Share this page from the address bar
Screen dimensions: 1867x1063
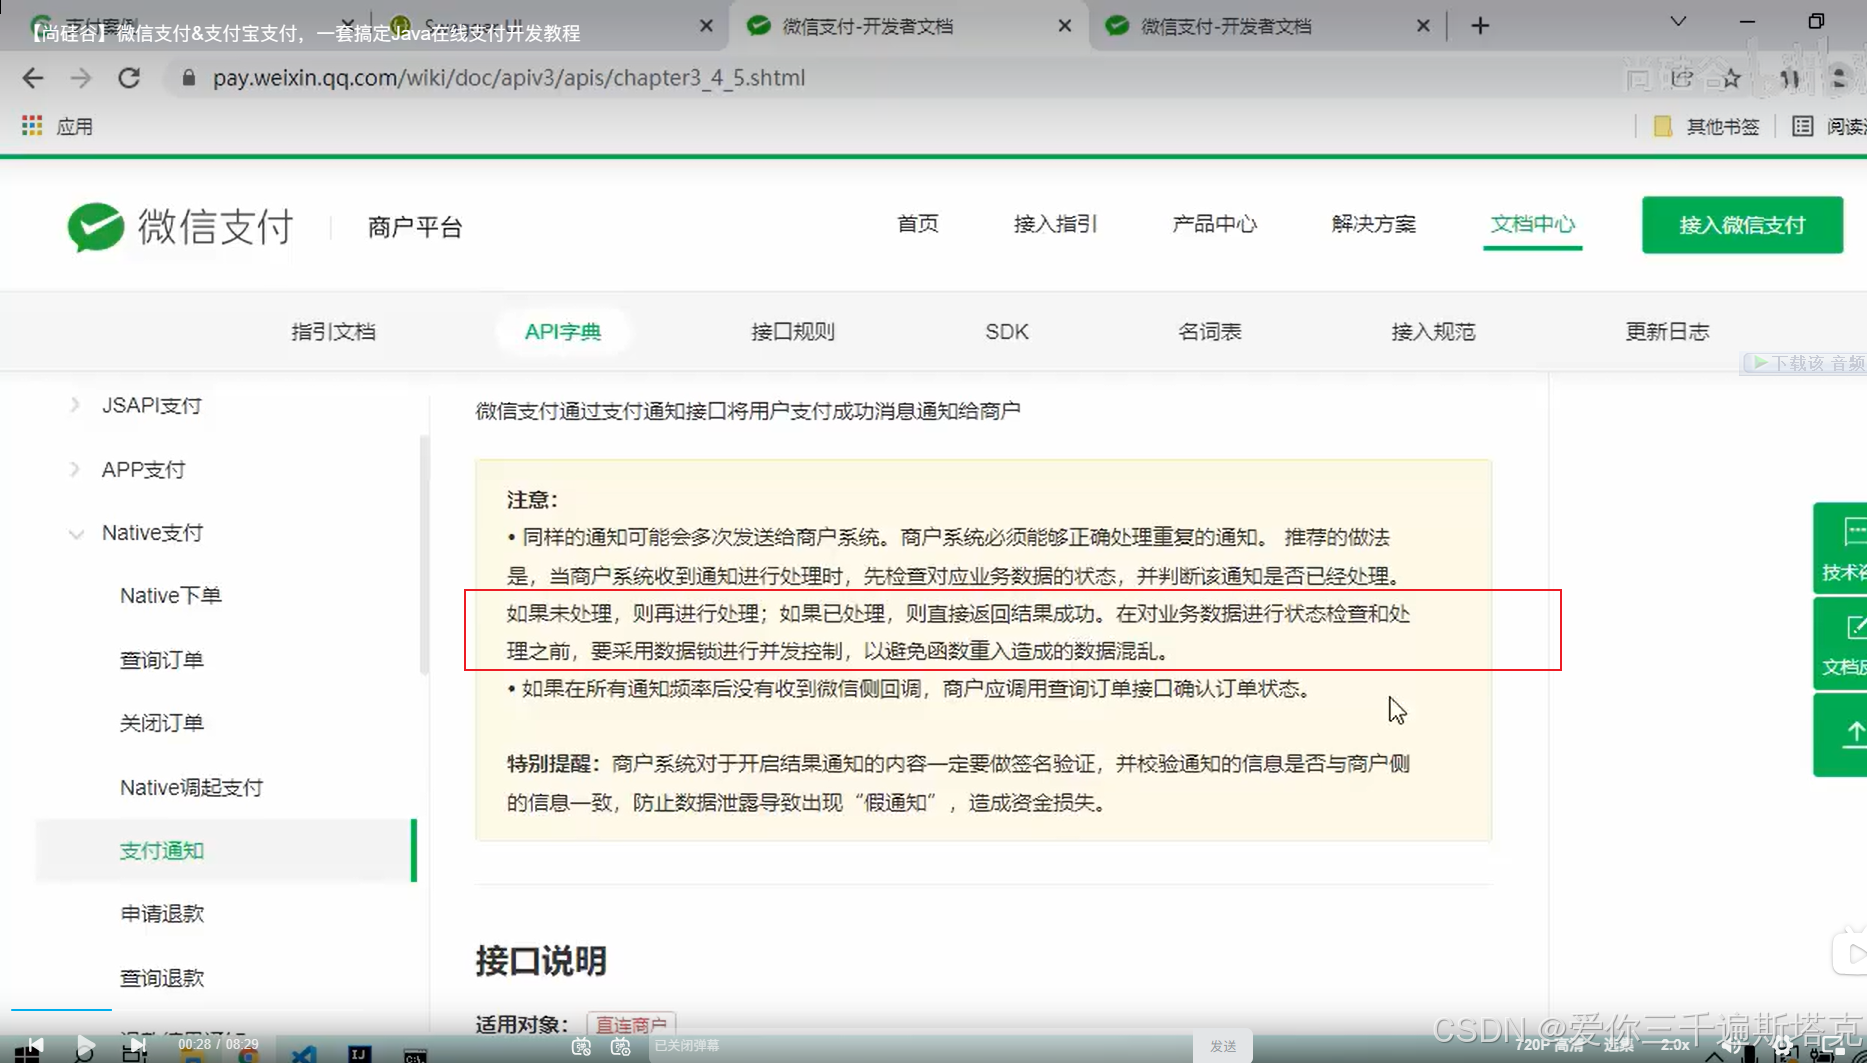point(1682,78)
